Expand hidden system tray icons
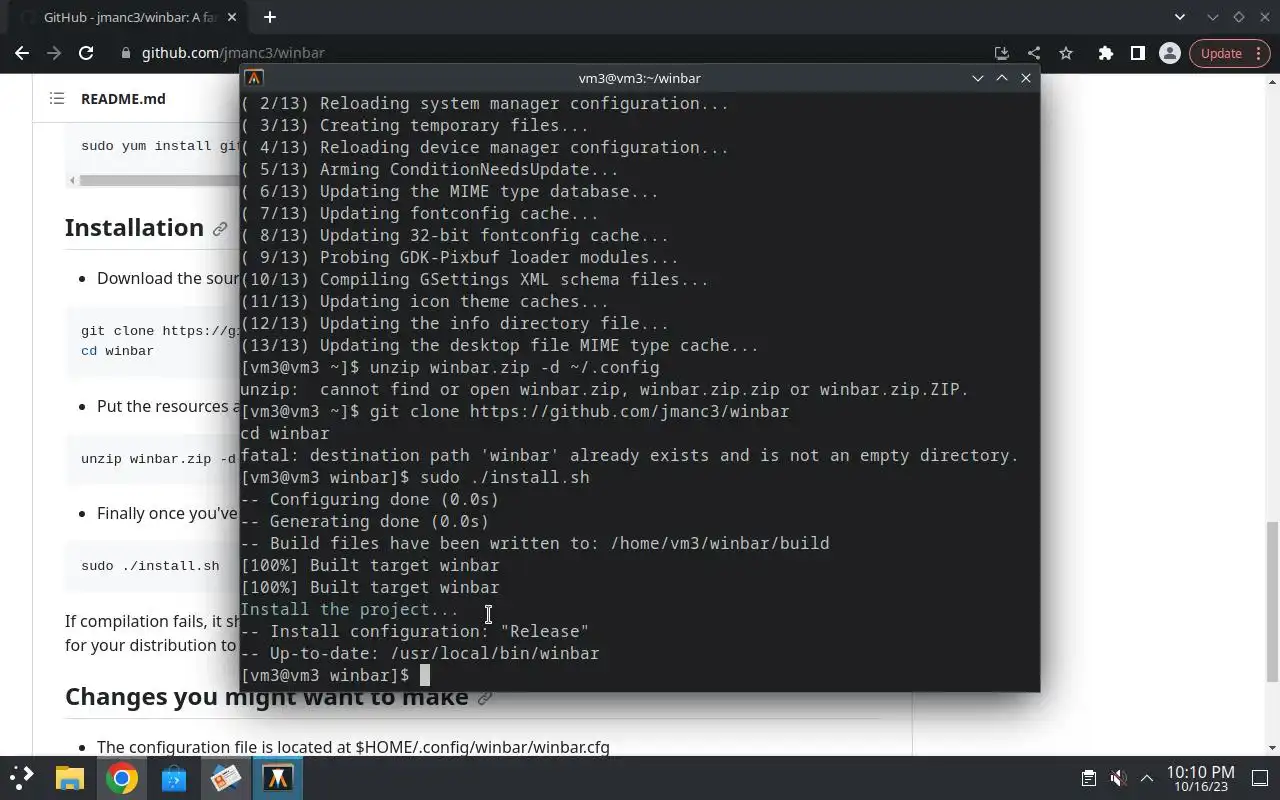The width and height of the screenshot is (1280, 800). 1147,778
